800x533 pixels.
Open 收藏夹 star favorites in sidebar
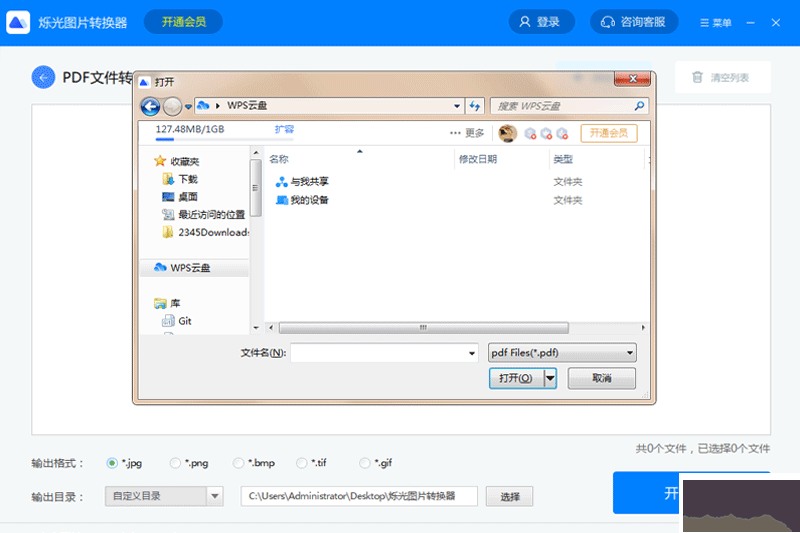[176, 161]
